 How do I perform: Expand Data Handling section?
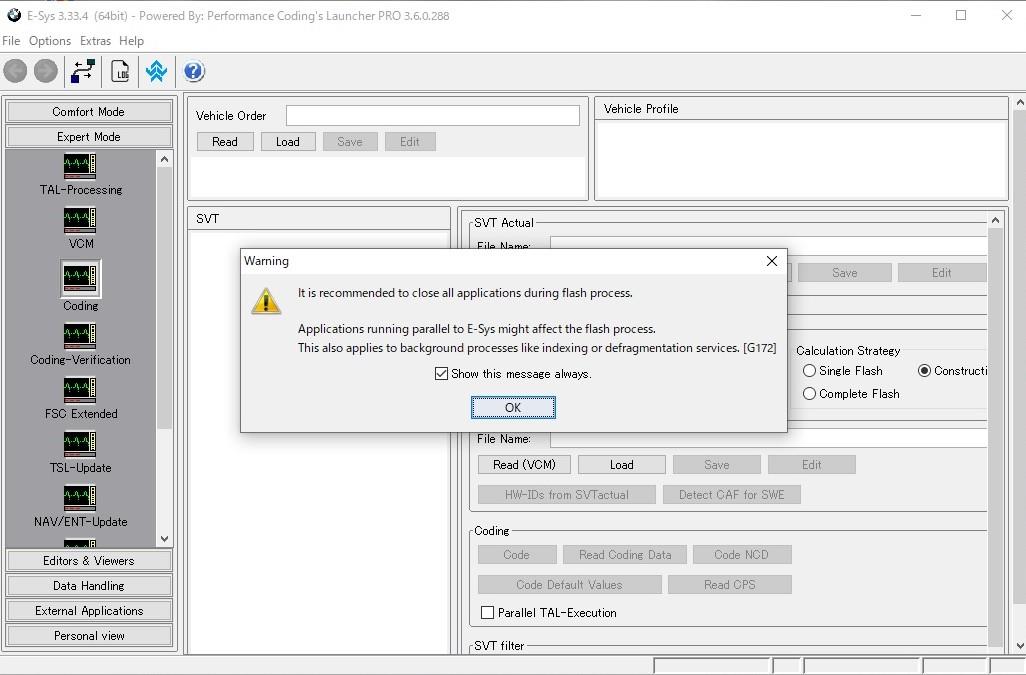click(x=89, y=585)
